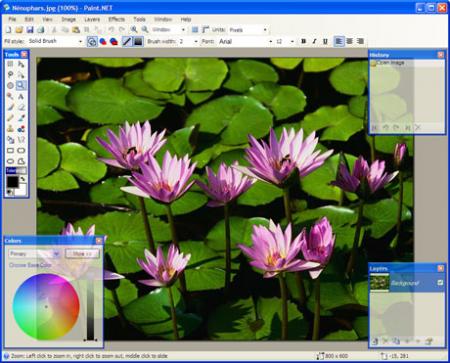The width and height of the screenshot is (450, 363).
Task: Select the Color Picker eyedropper tool
Action: click(21, 118)
